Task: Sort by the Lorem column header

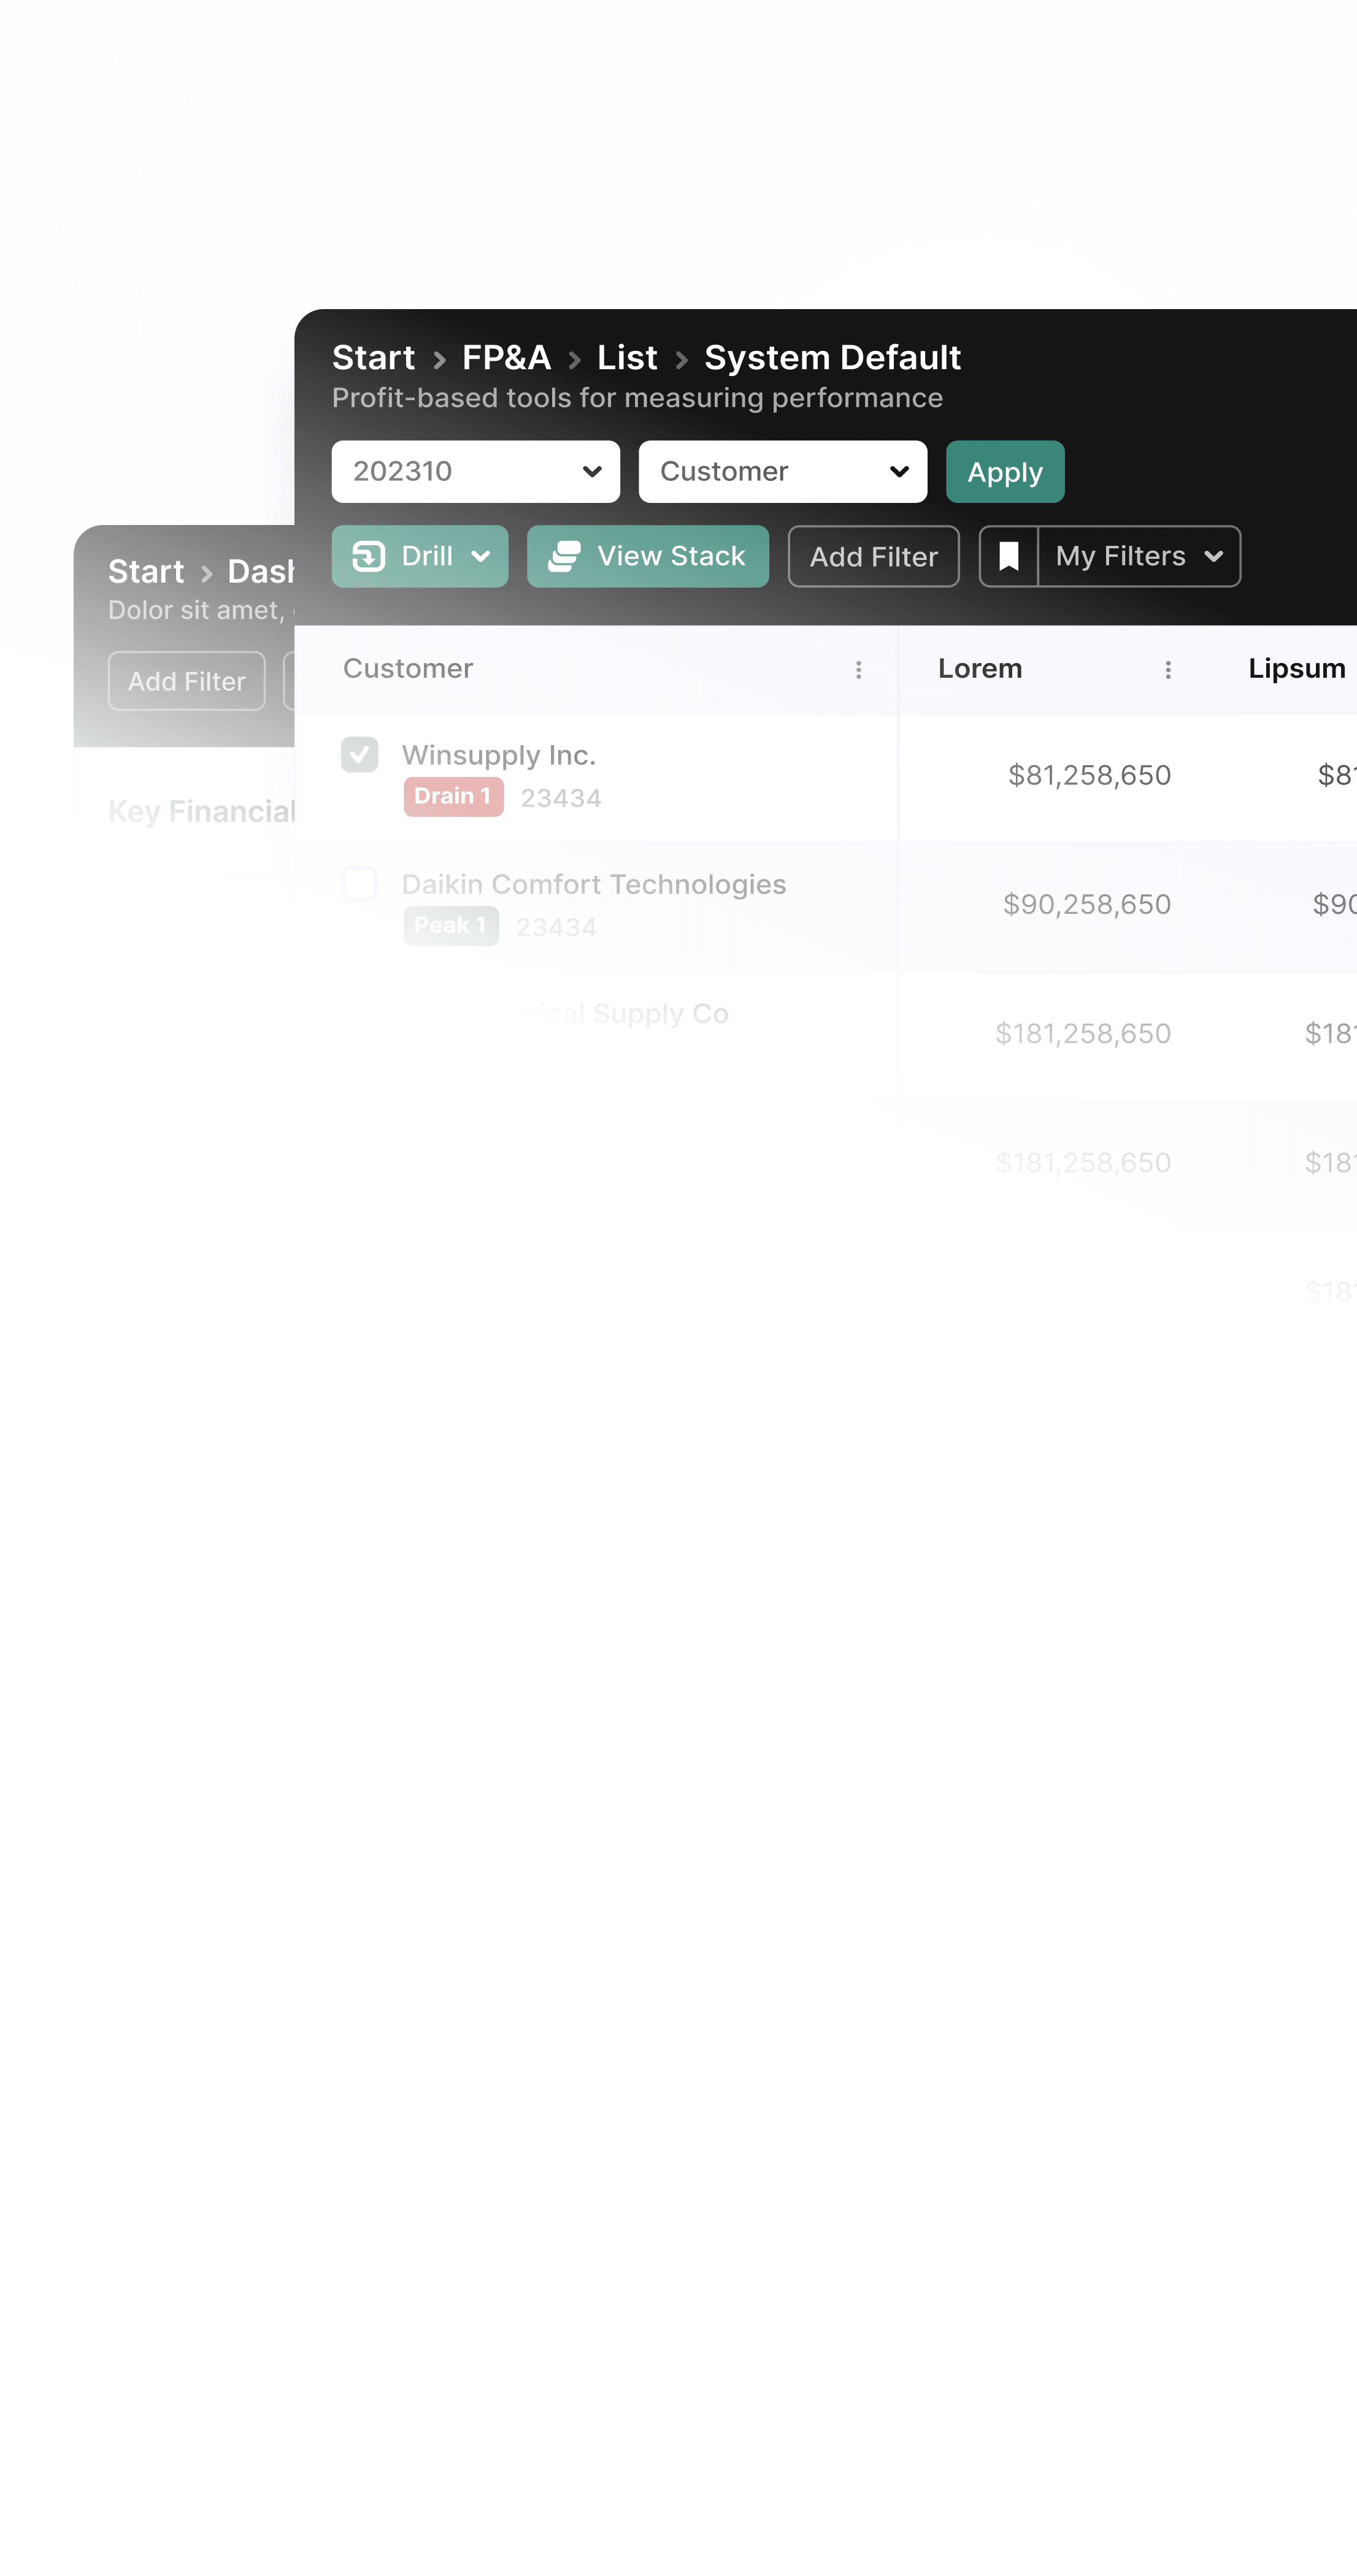Action: tap(979, 668)
